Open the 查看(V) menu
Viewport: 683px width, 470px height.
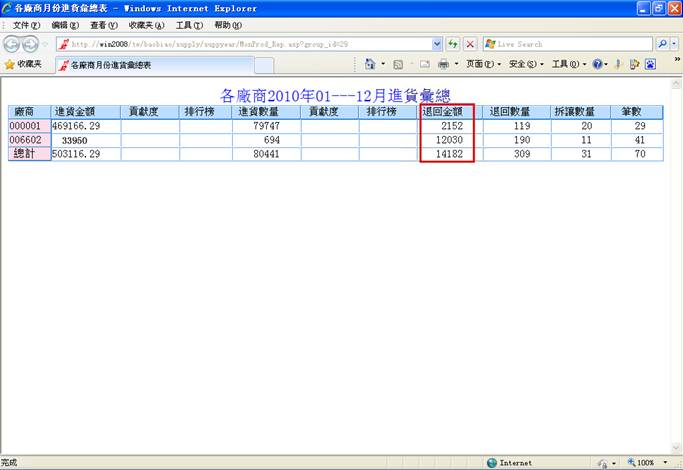coord(103,25)
